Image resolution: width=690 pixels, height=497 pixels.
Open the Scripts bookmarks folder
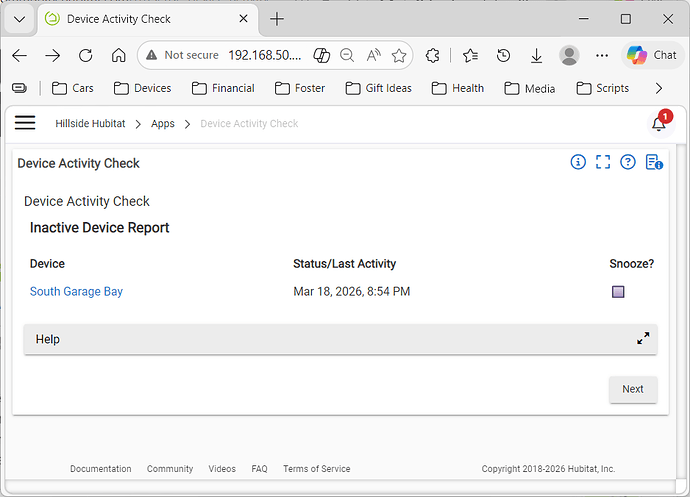click(602, 88)
